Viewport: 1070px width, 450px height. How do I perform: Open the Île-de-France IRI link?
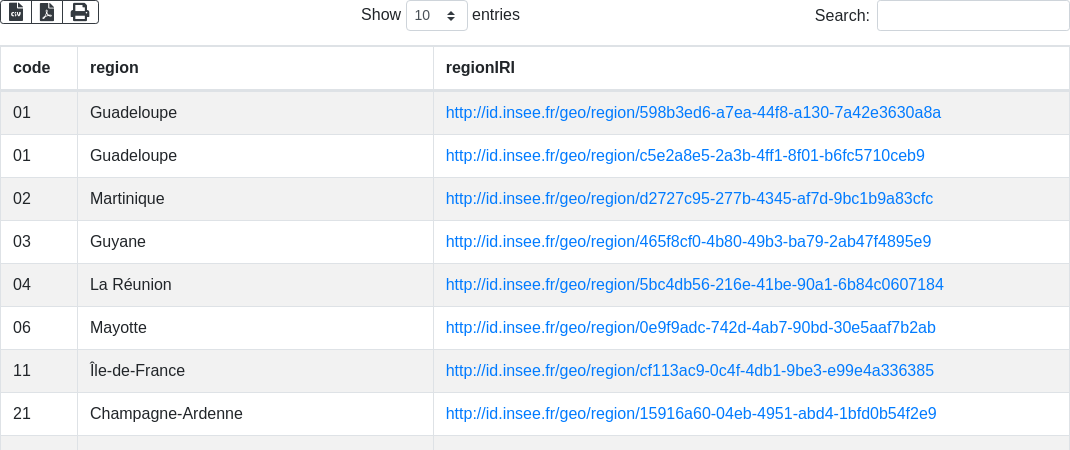pos(689,371)
